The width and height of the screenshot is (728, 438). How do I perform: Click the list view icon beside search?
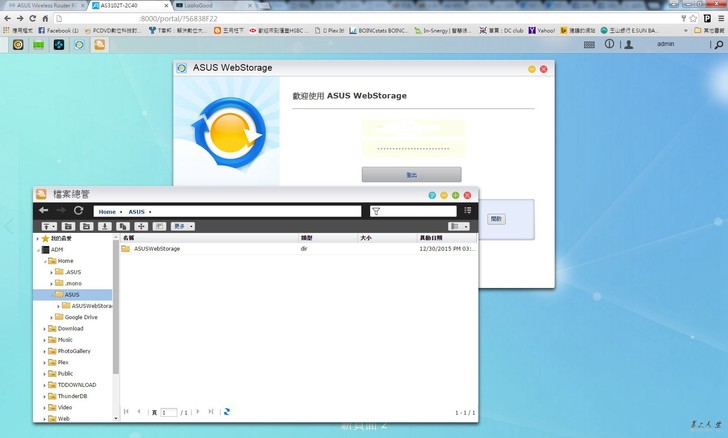467,211
